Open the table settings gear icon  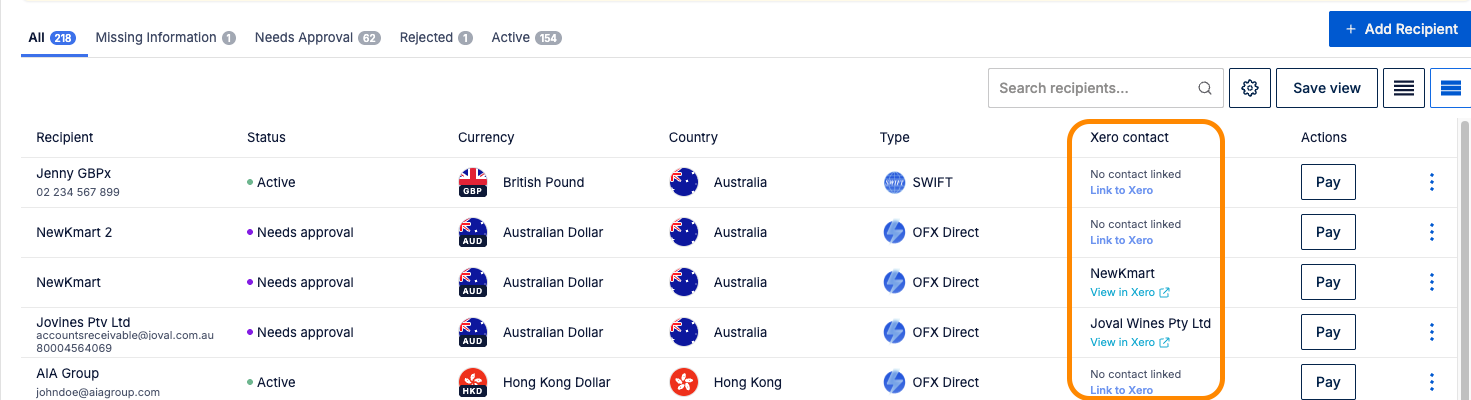click(1249, 88)
